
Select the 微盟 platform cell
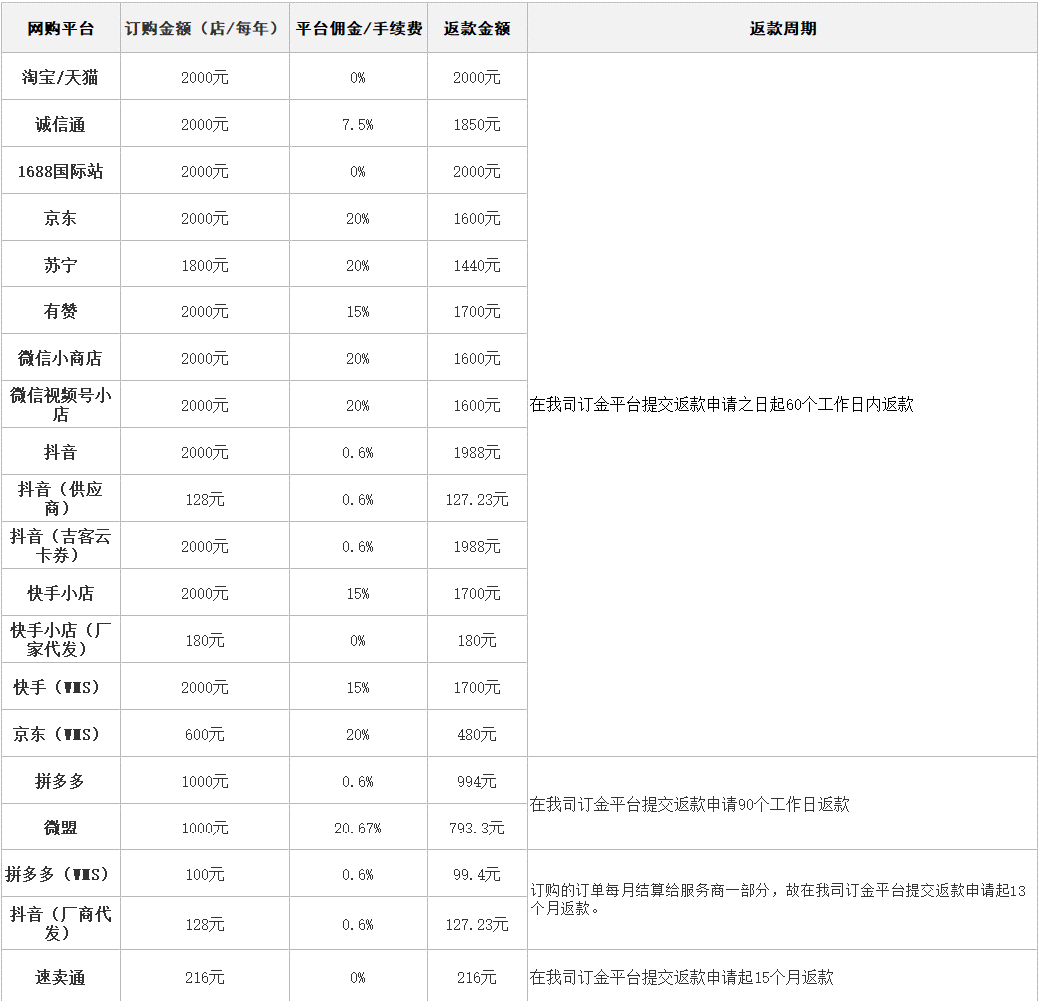tap(60, 827)
